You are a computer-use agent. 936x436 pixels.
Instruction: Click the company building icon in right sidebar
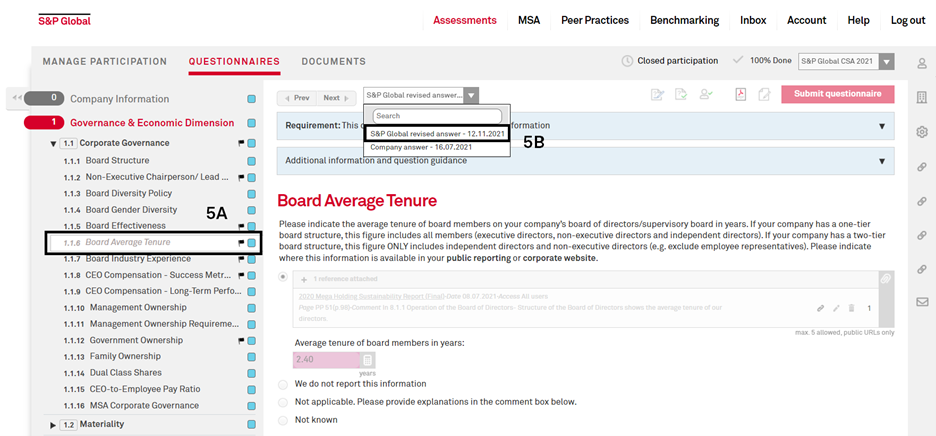tap(922, 97)
